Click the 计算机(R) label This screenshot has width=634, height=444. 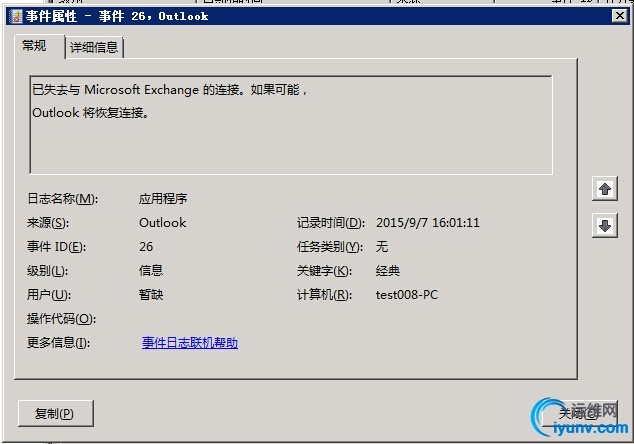pos(324,295)
